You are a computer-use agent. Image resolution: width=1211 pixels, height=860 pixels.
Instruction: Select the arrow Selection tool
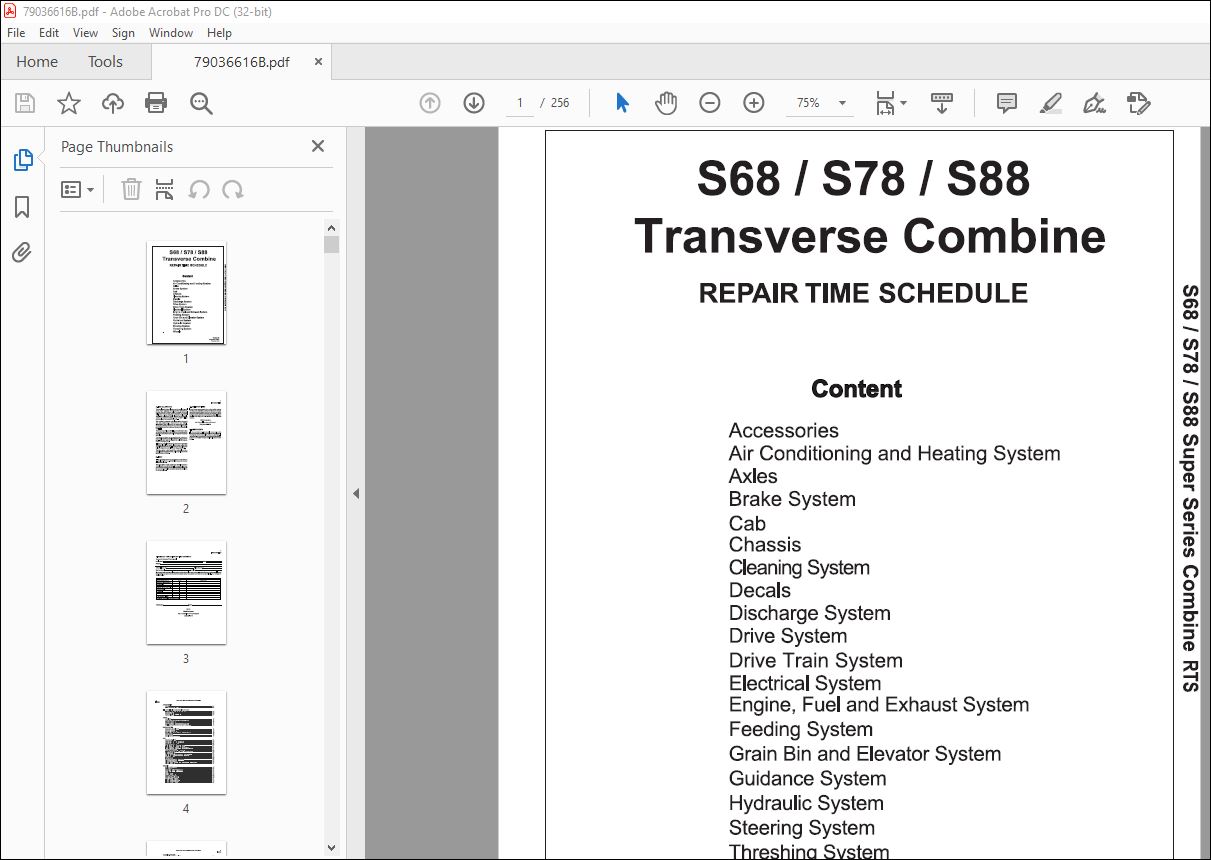click(622, 103)
